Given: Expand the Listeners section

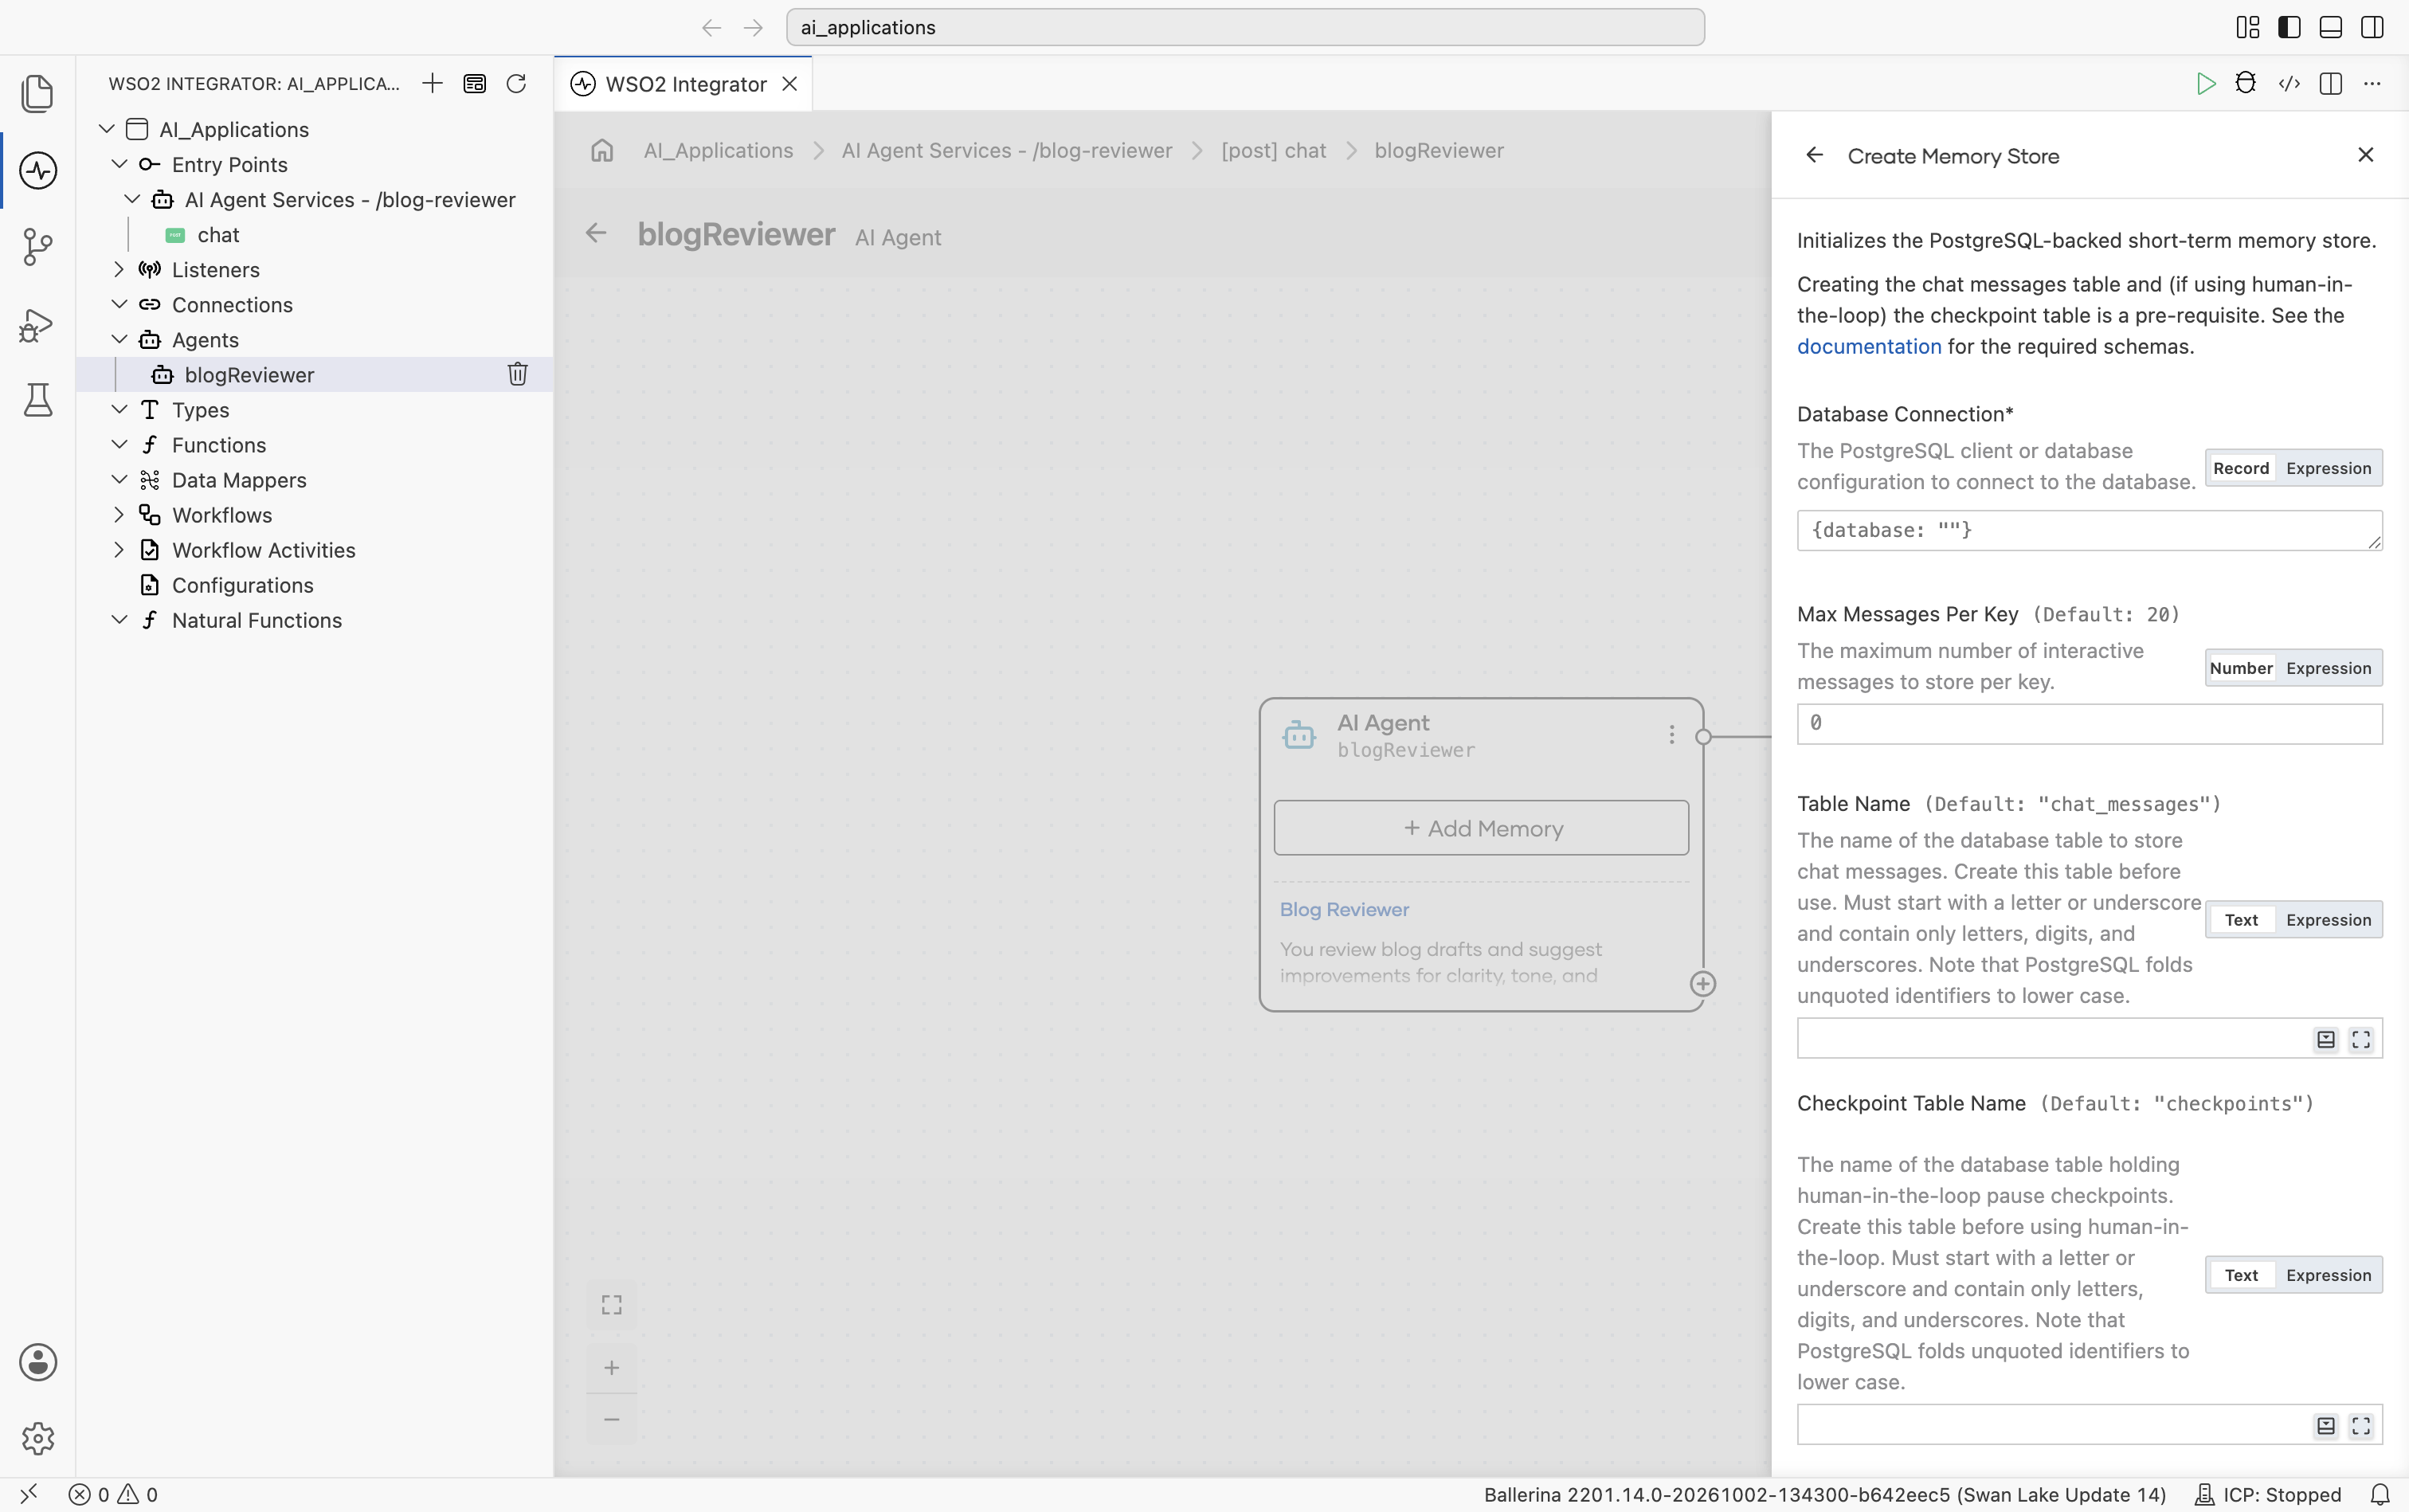Looking at the screenshot, I should [x=119, y=269].
